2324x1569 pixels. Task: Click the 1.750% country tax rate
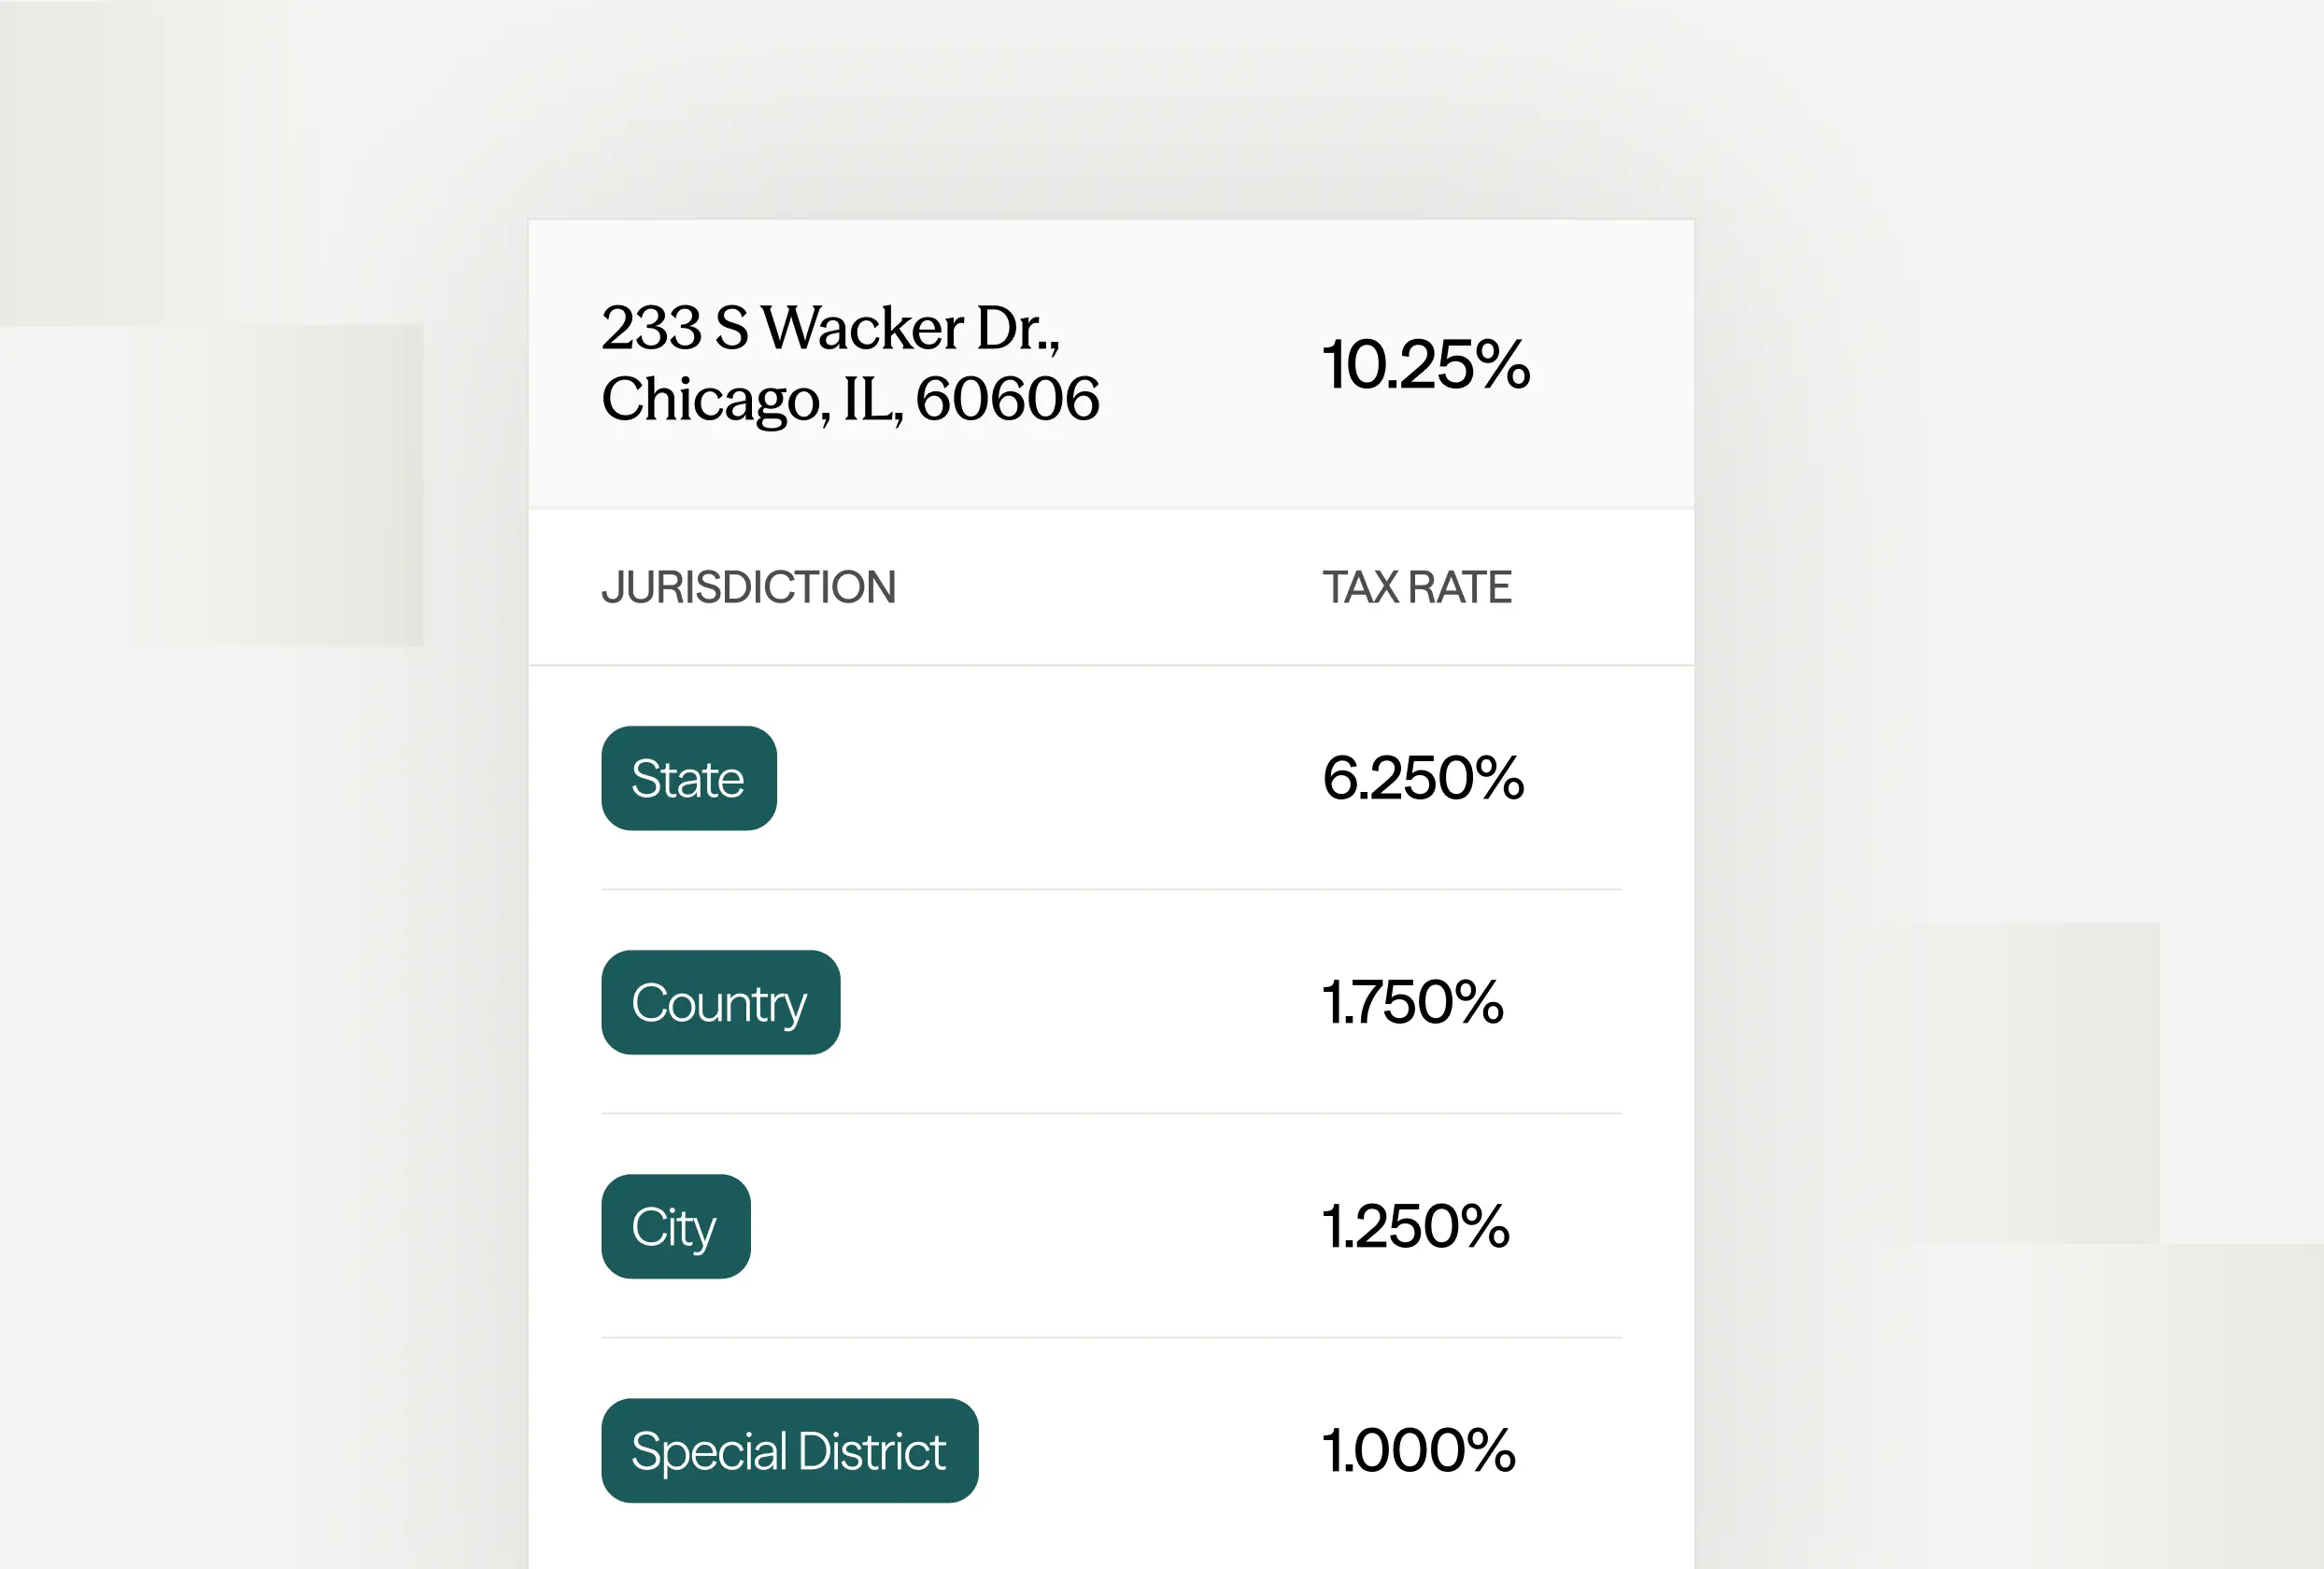[x=1412, y=1002]
